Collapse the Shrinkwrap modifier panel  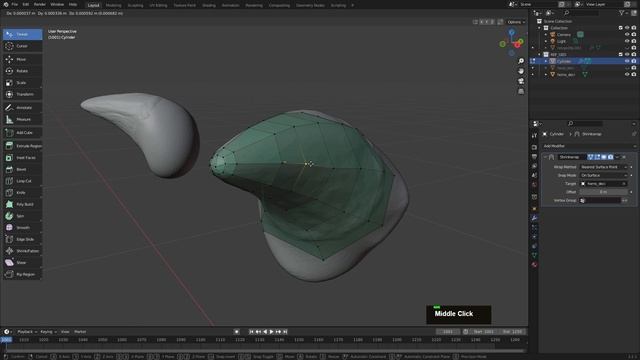point(545,157)
